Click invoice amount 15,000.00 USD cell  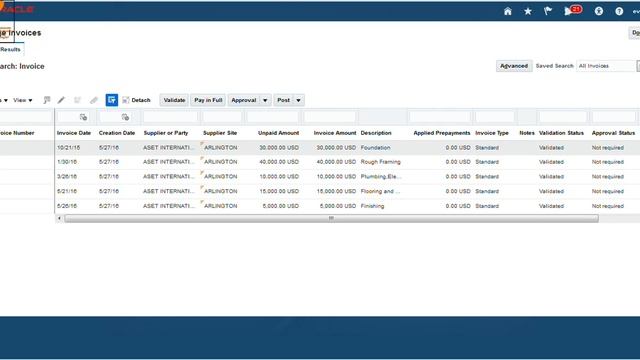336,191
